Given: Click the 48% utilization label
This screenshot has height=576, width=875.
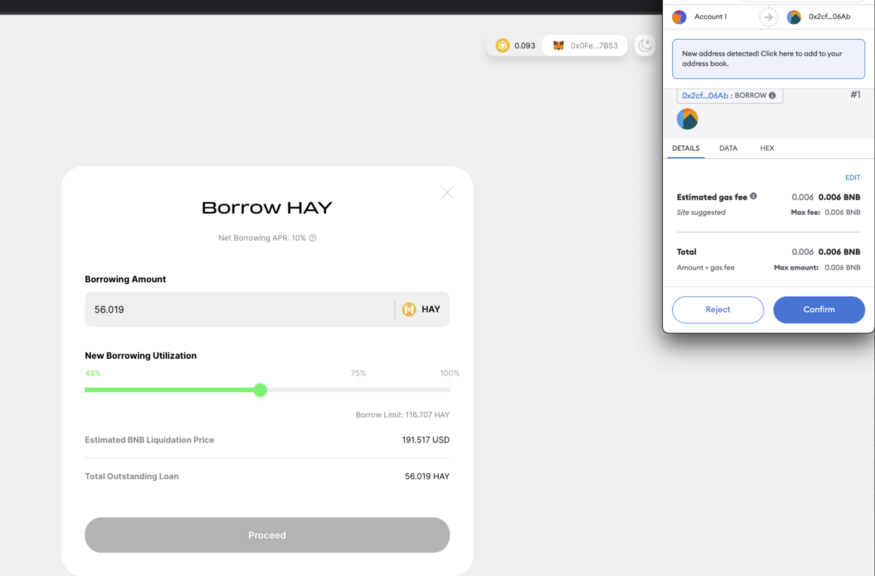Looking at the screenshot, I should coord(93,373).
